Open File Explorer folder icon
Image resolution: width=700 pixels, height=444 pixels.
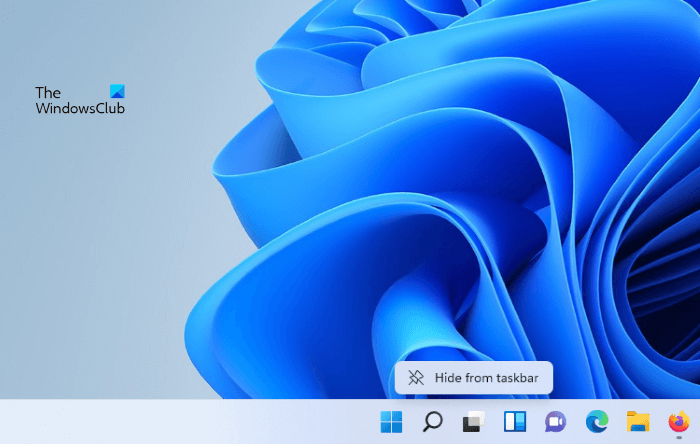638,422
